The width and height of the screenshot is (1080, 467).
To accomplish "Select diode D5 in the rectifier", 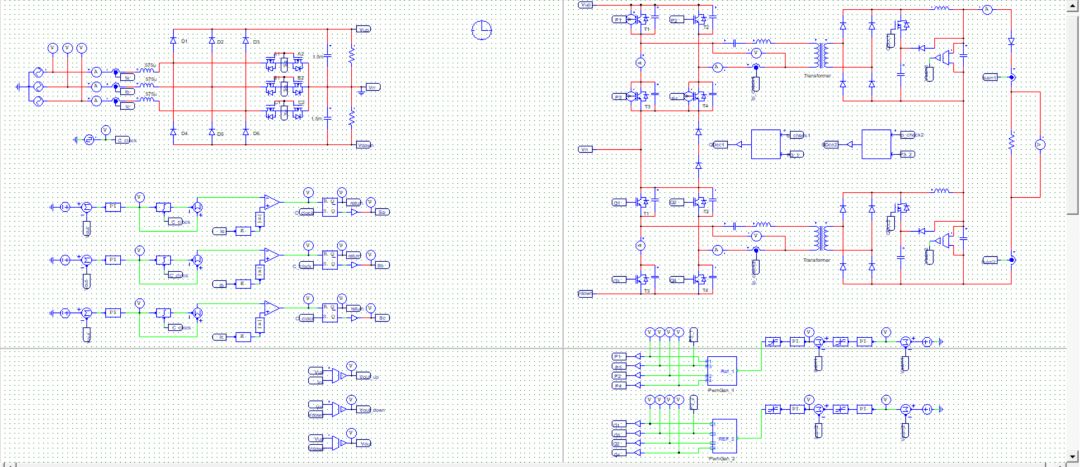I will point(211,132).
